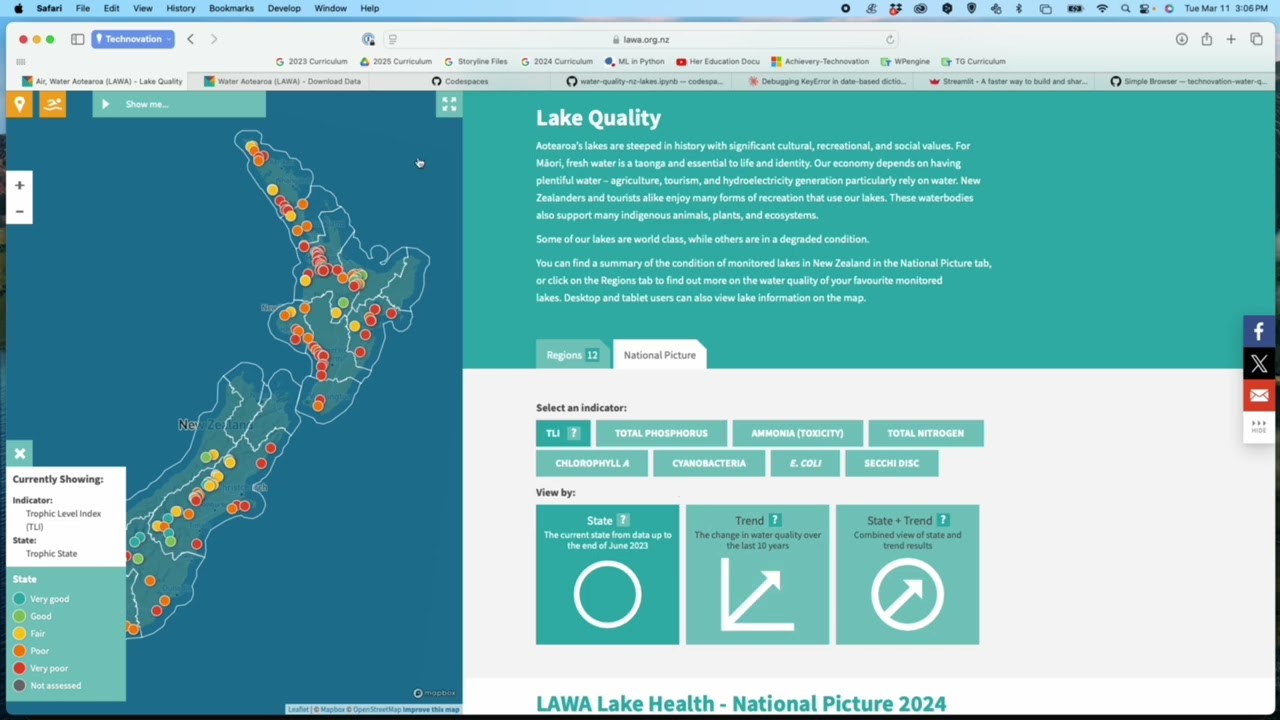The image size is (1280, 720).
Task: Show the Safari tab overview
Action: (1256, 39)
